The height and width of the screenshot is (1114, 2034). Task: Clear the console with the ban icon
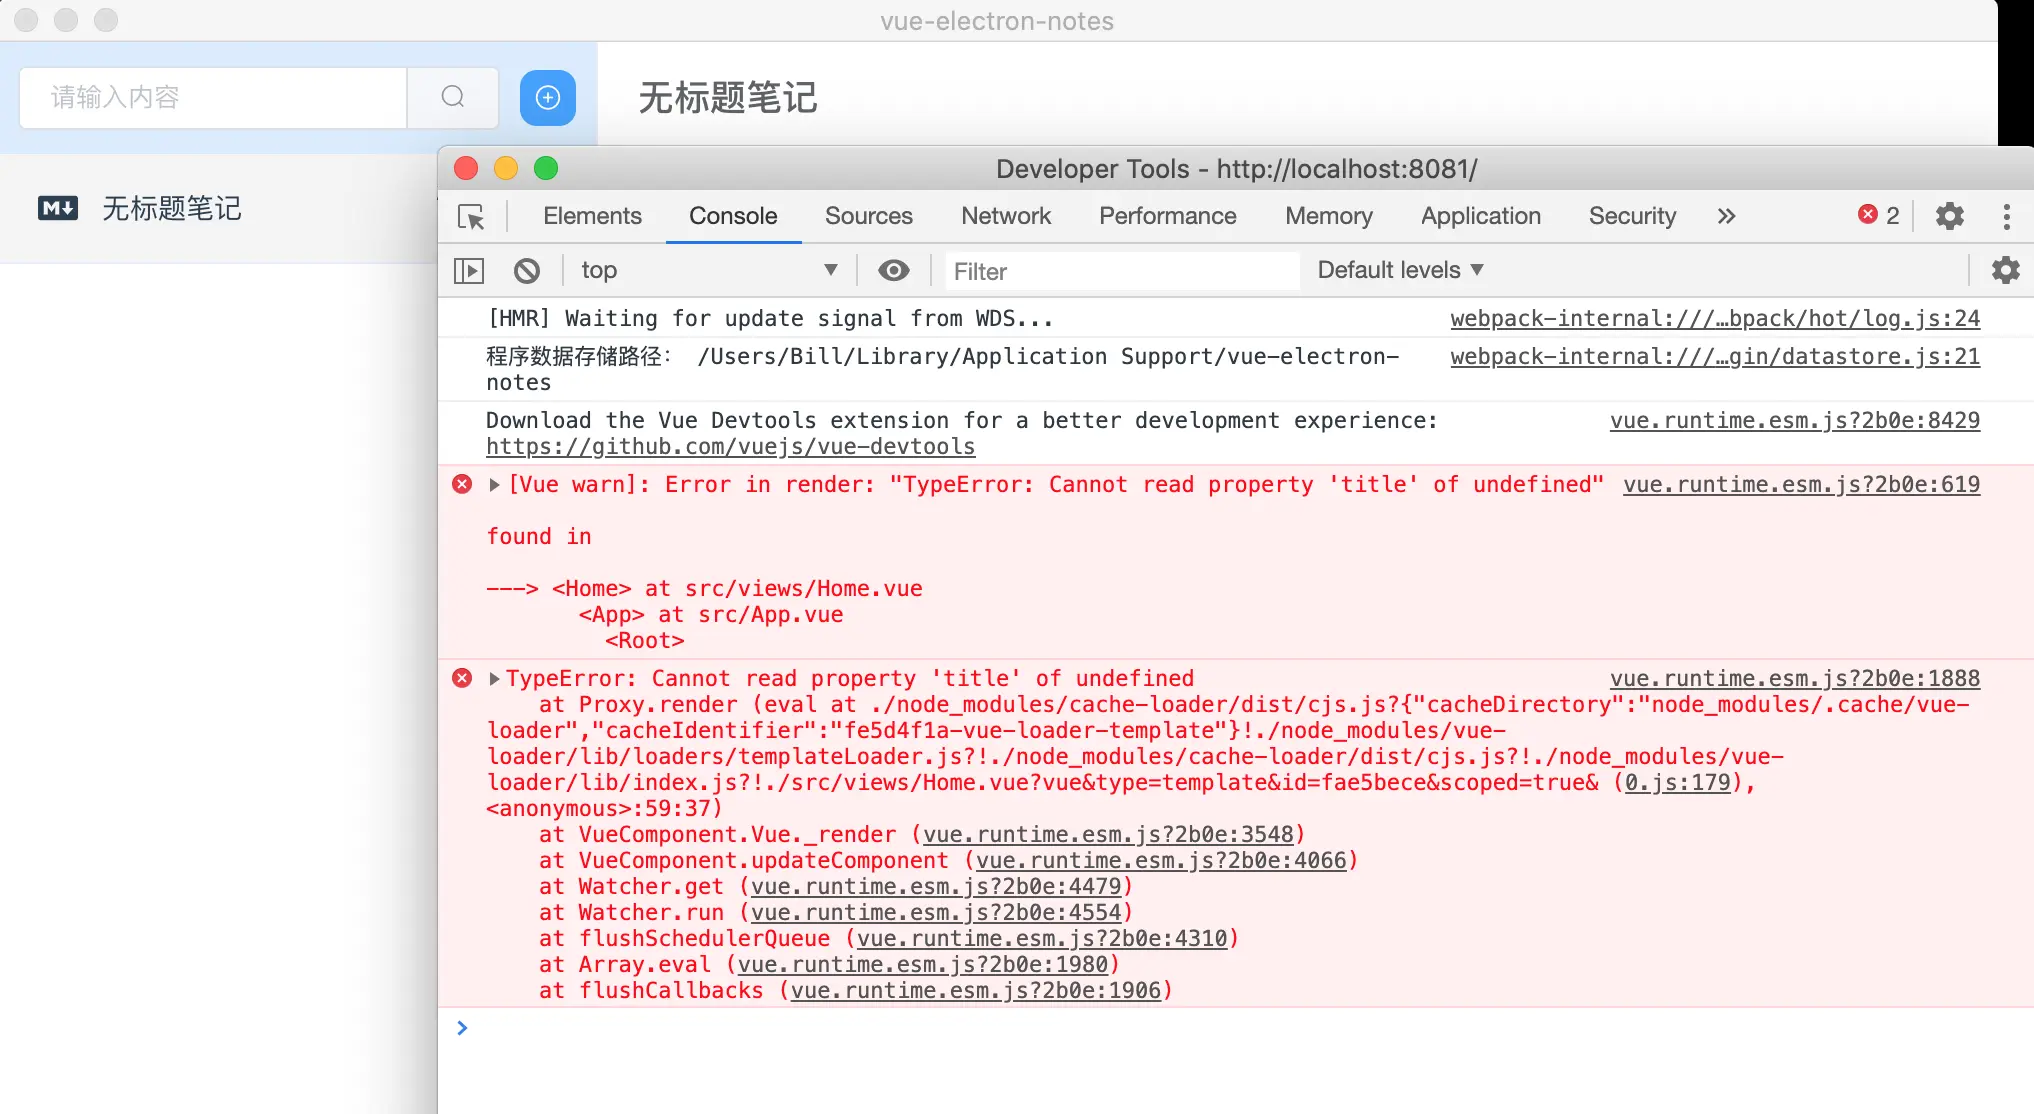[x=527, y=270]
